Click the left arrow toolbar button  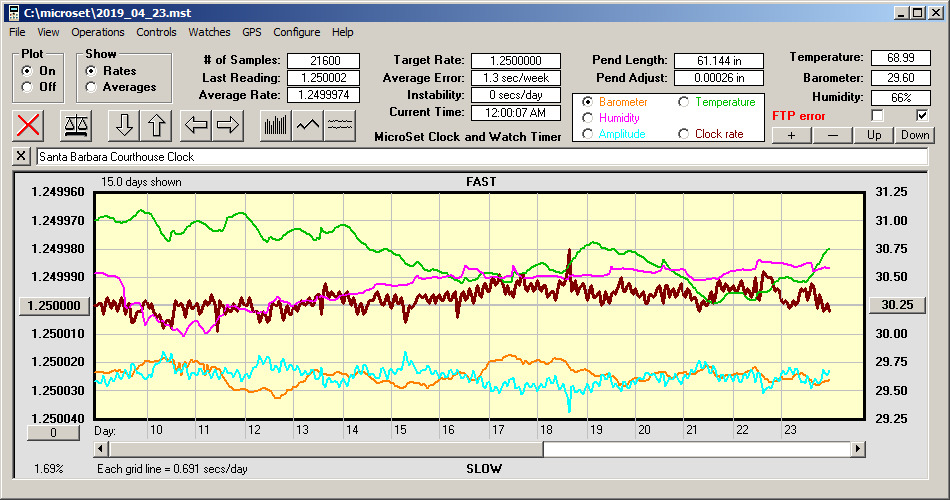196,125
